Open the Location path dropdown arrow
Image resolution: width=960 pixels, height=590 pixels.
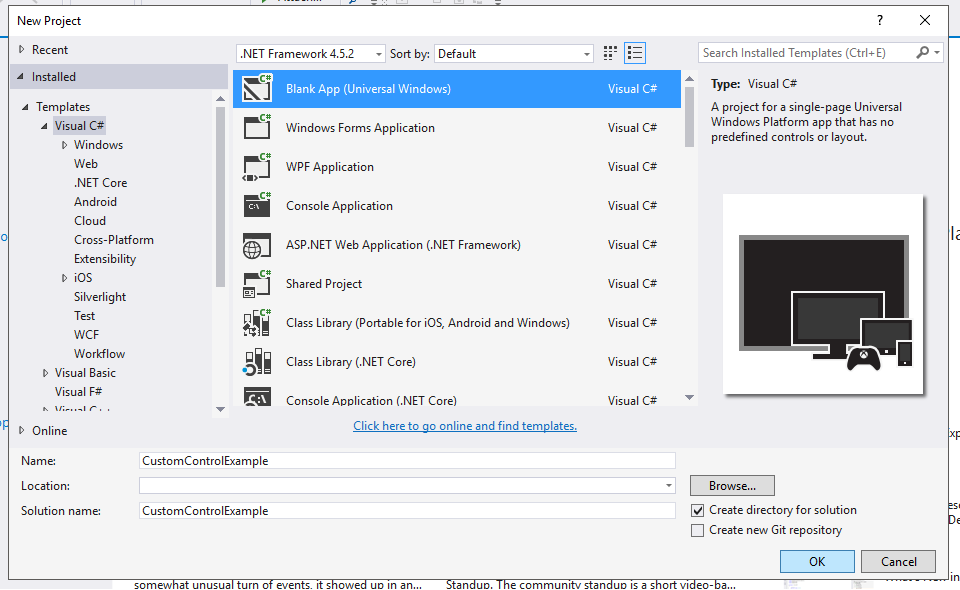[669, 486]
